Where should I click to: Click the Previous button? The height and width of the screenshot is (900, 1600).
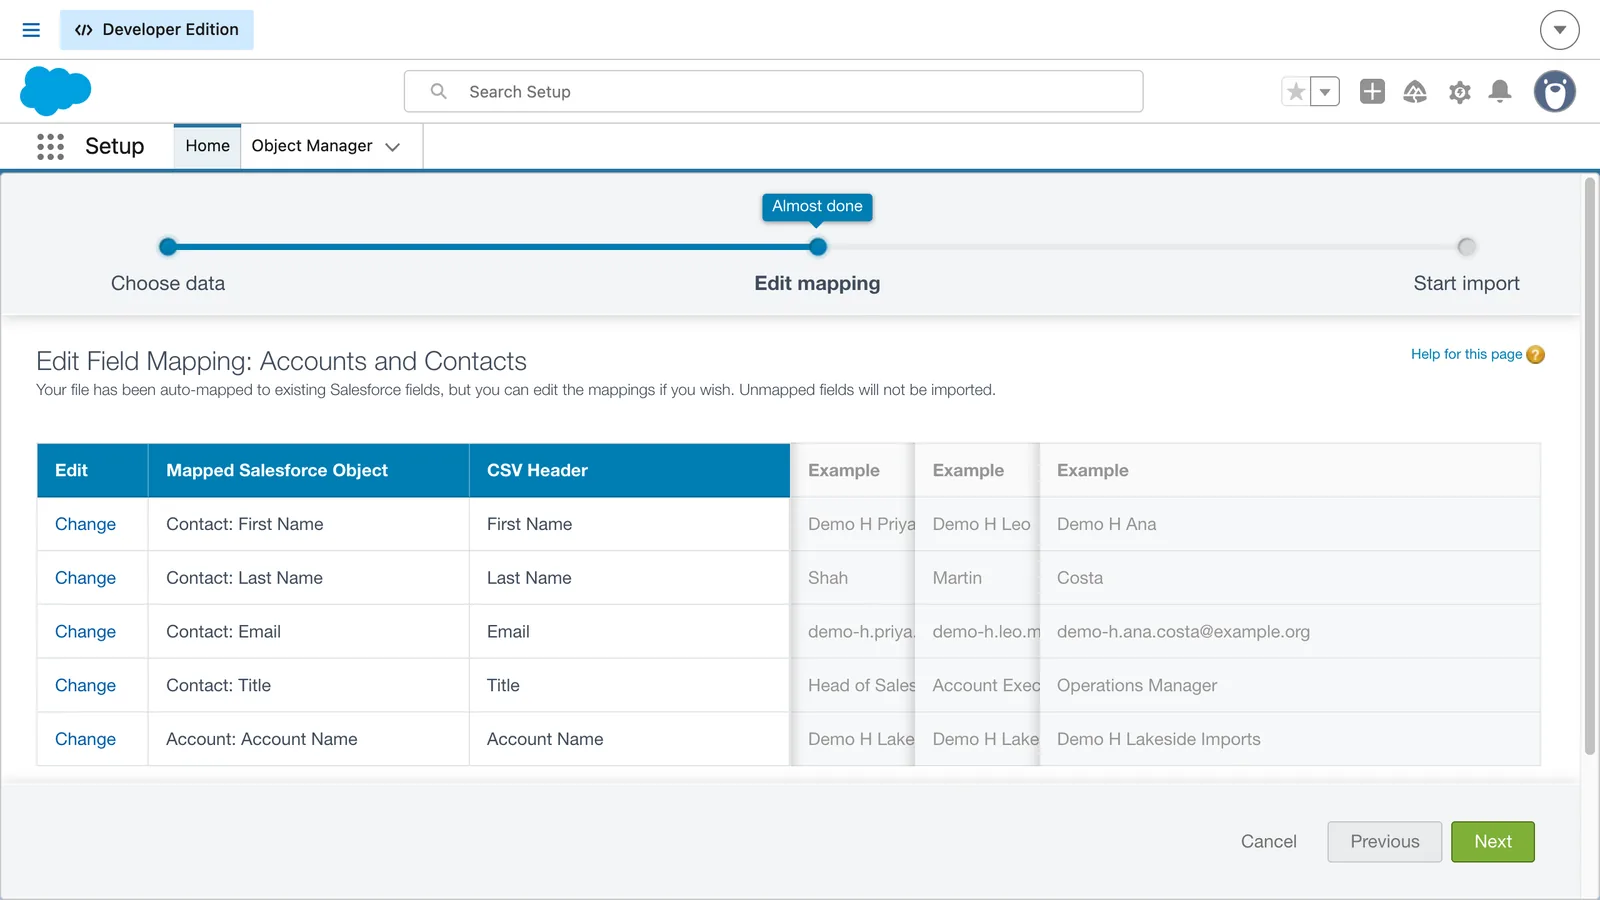tap(1384, 842)
